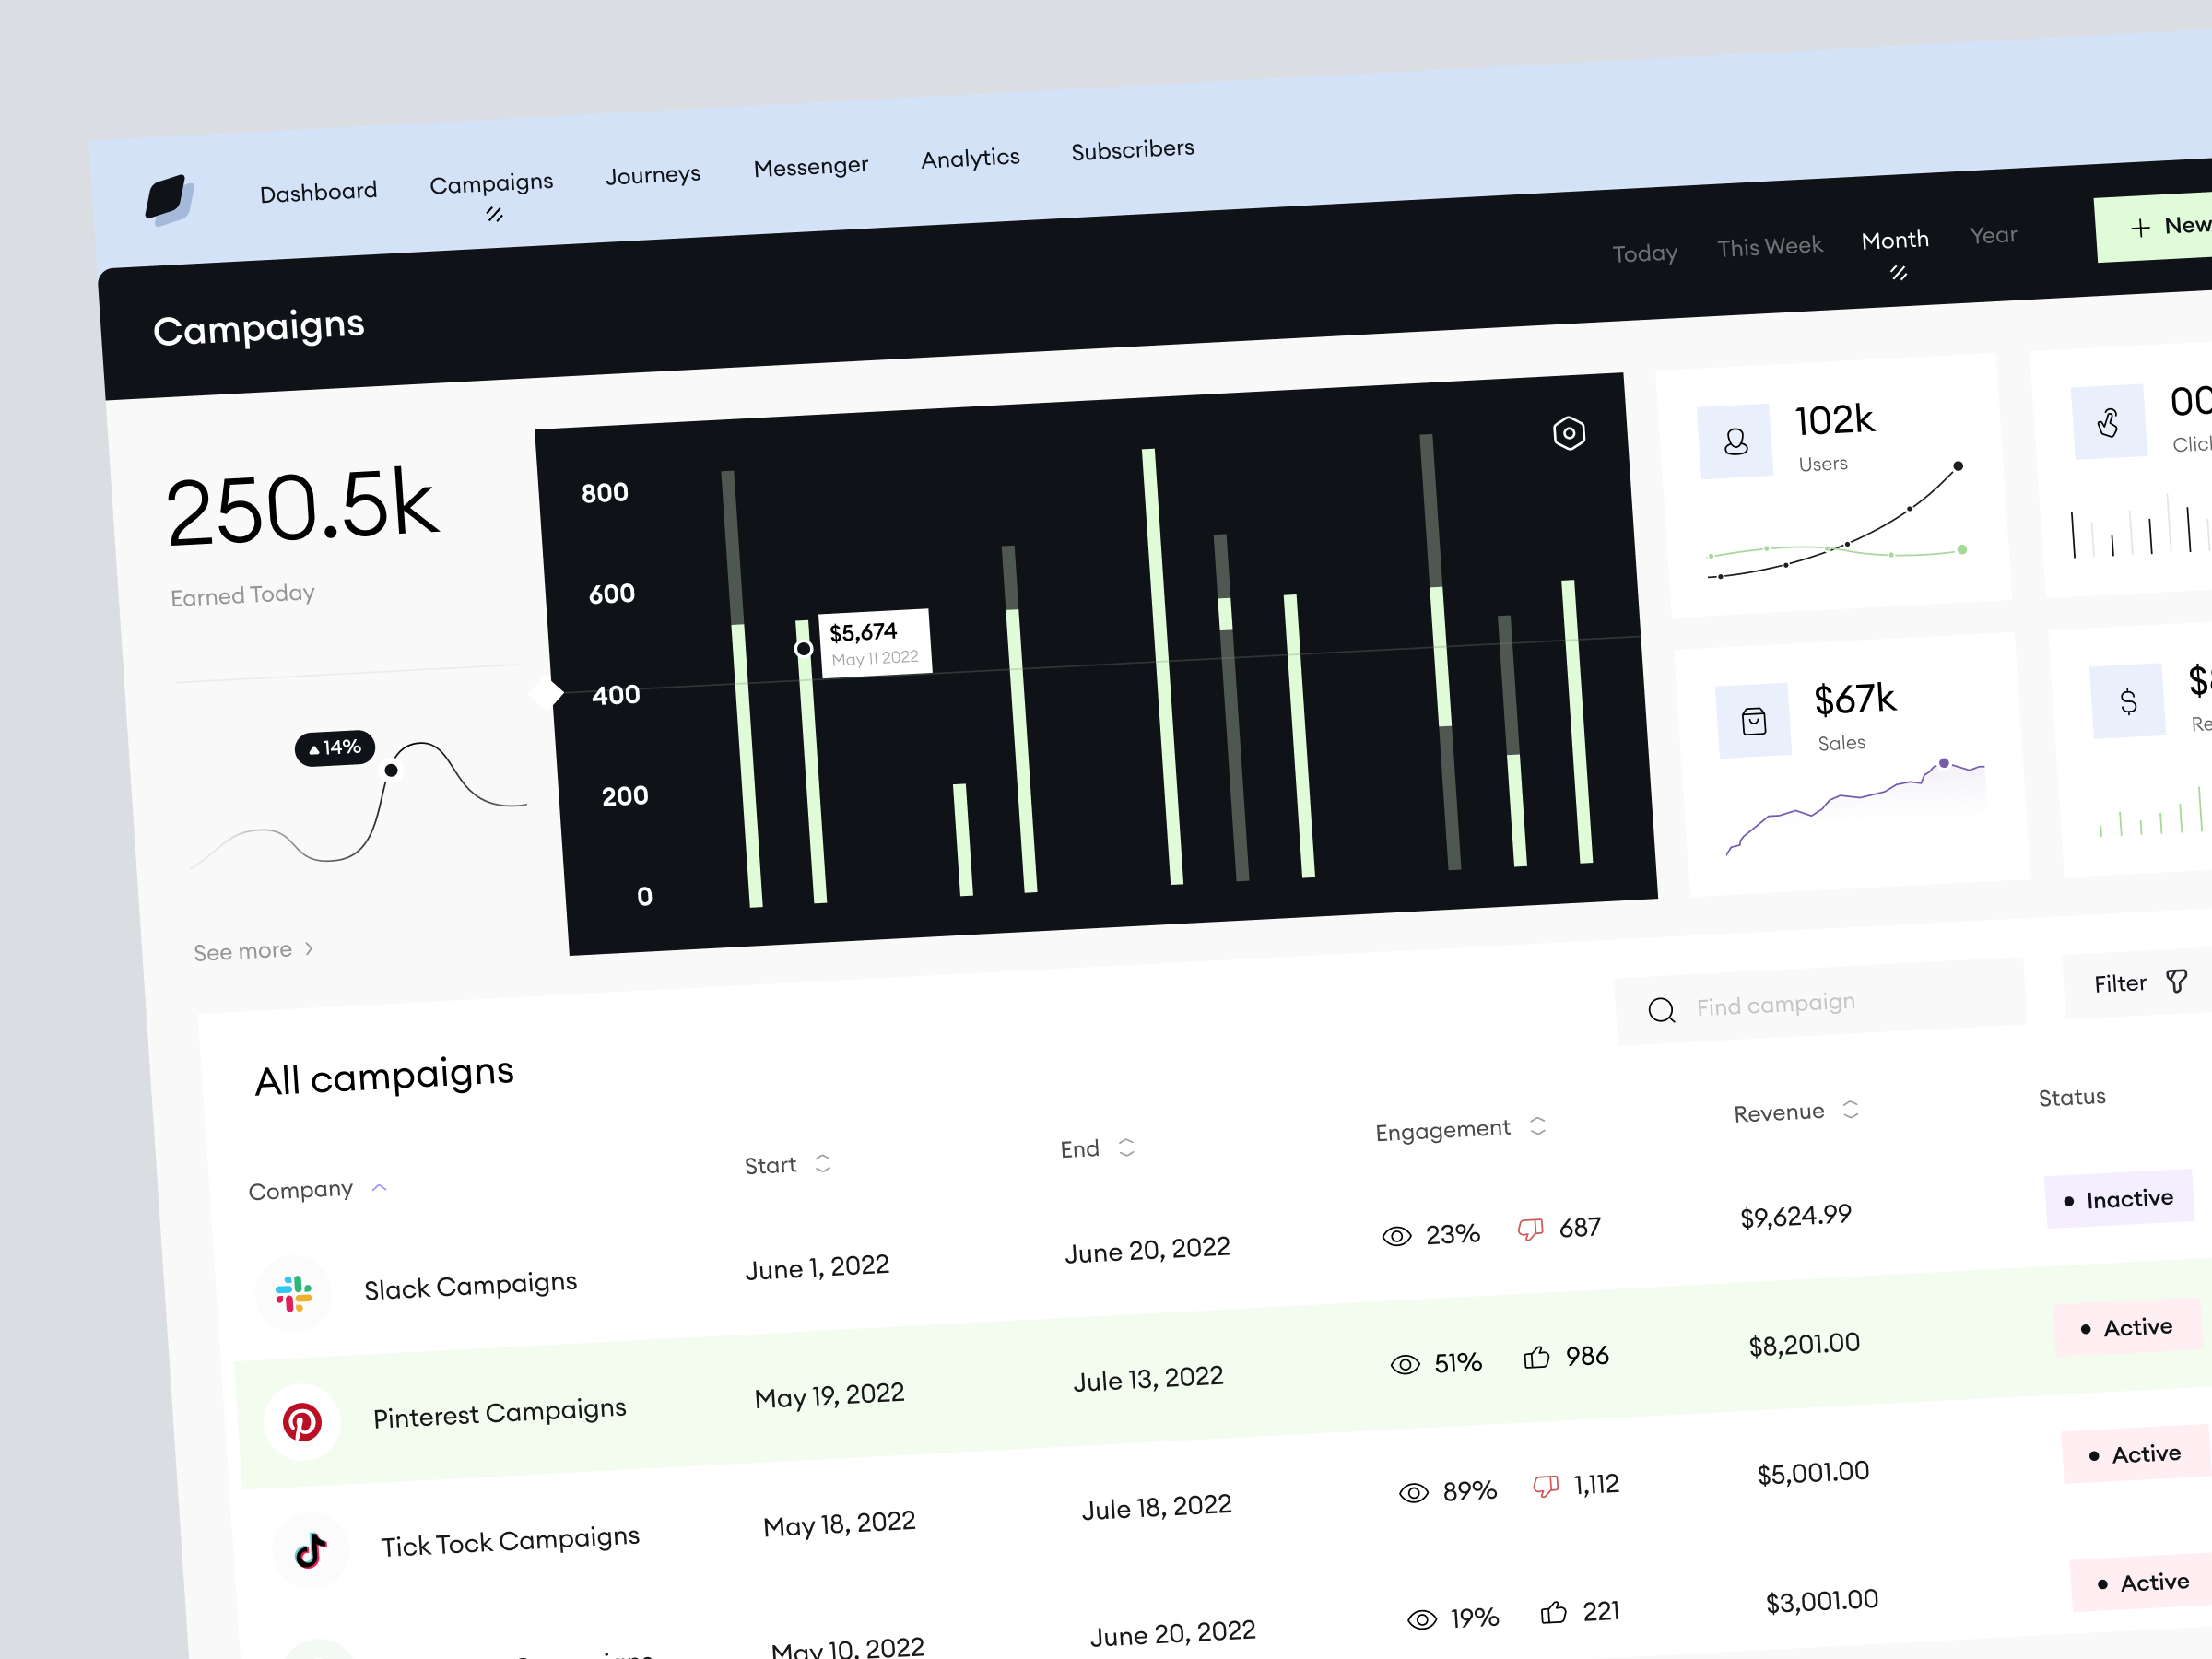Click the TikTok logo icon

[x=310, y=1551]
